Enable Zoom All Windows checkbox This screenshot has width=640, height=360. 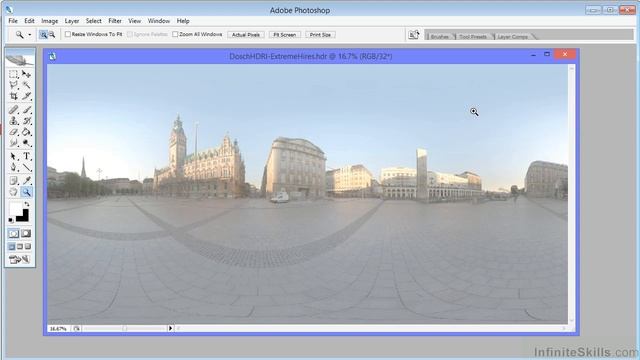[175, 34]
